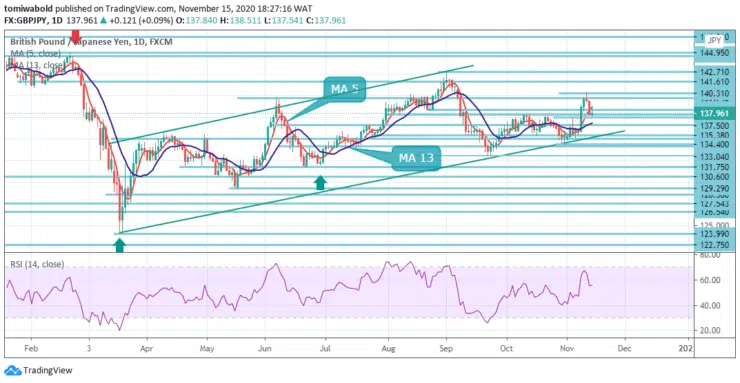
Task: Select the MA (5, close) indicator legend
Action: point(35,53)
